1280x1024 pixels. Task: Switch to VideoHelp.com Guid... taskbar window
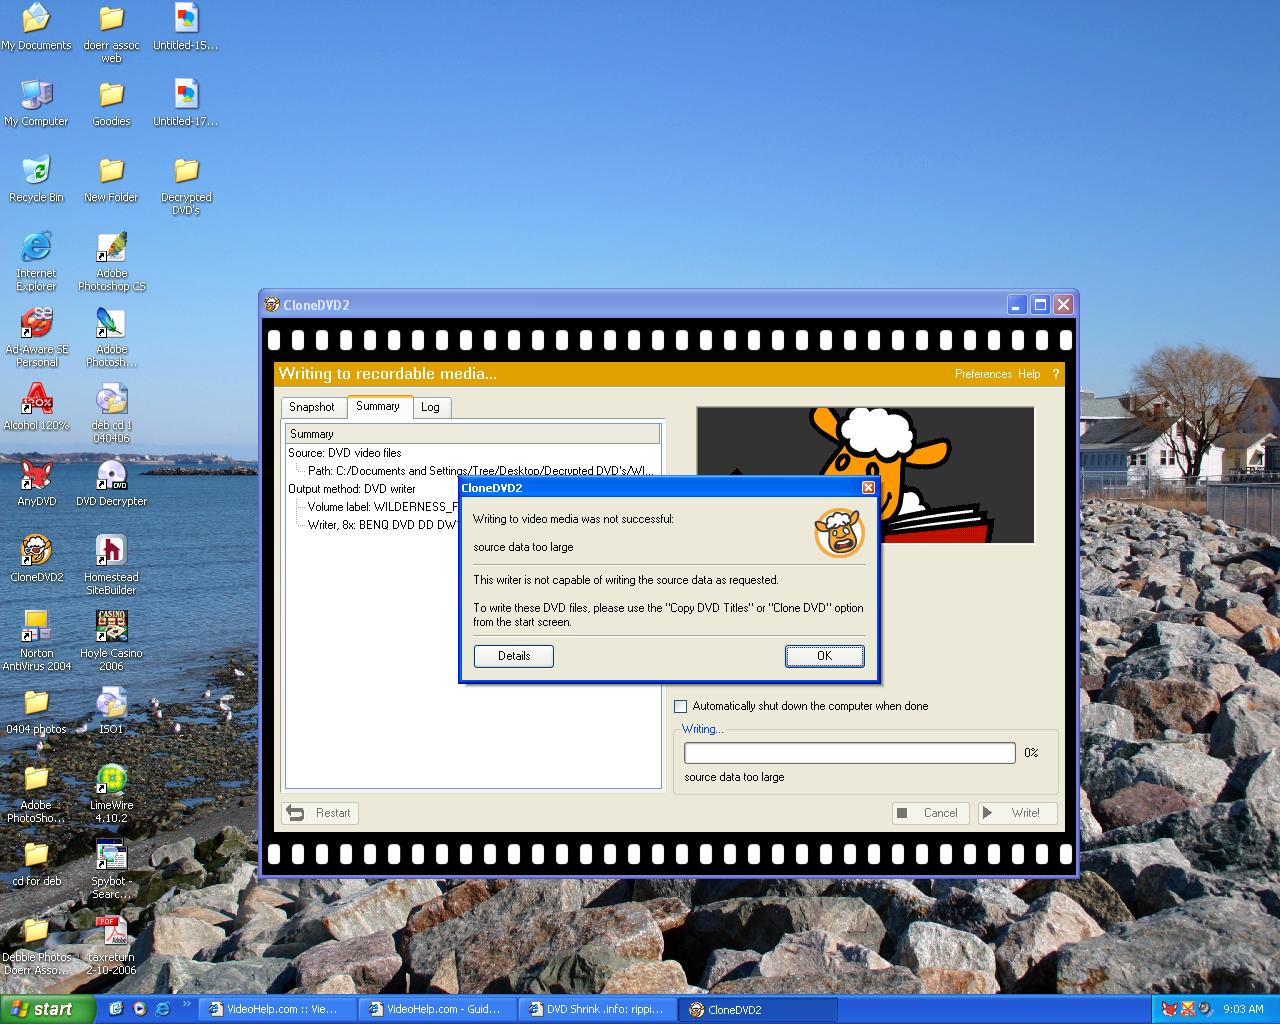439,1009
